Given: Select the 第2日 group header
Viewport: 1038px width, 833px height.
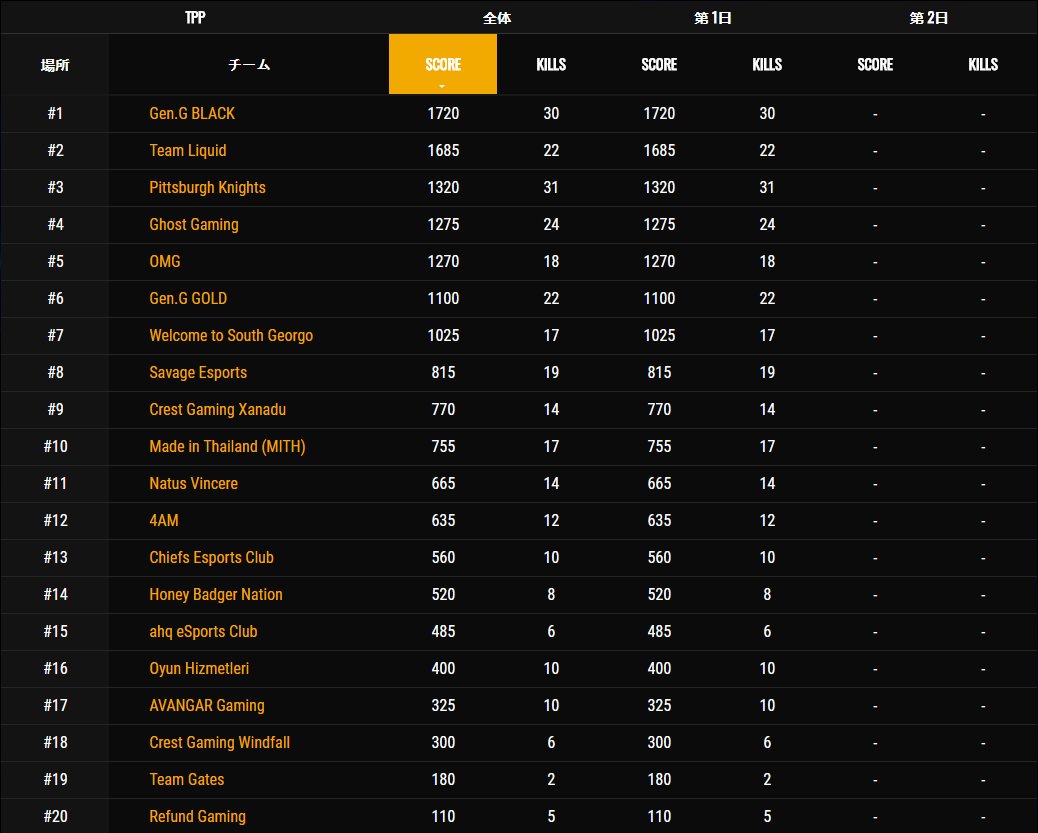Looking at the screenshot, I should [x=928, y=18].
